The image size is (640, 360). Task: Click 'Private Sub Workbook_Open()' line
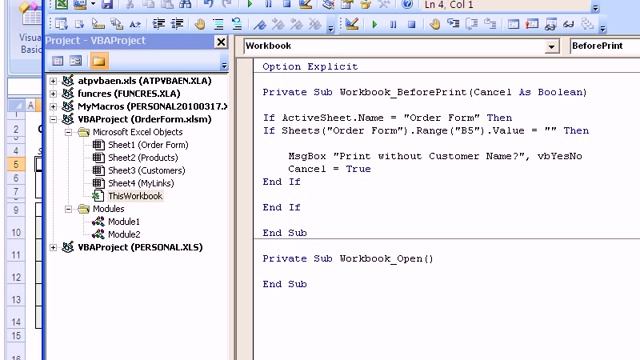348,259
